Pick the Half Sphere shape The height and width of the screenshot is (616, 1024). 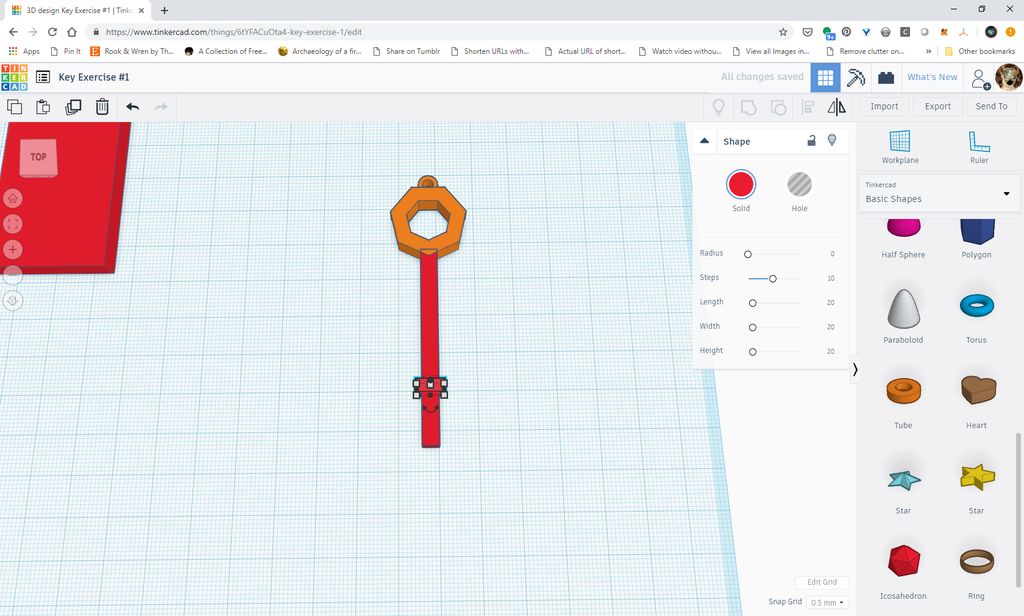903,238
